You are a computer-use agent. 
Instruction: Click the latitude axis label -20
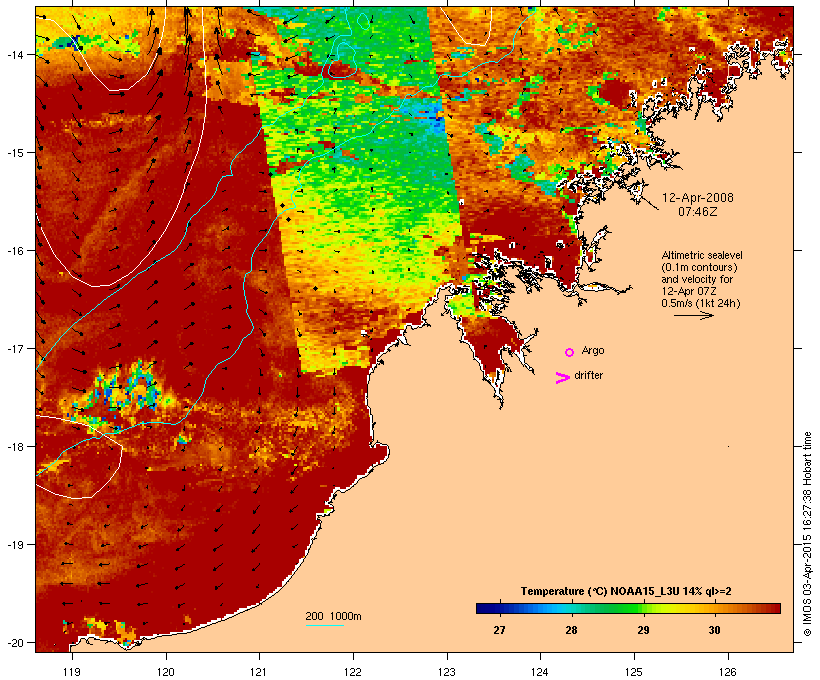pos(14,642)
